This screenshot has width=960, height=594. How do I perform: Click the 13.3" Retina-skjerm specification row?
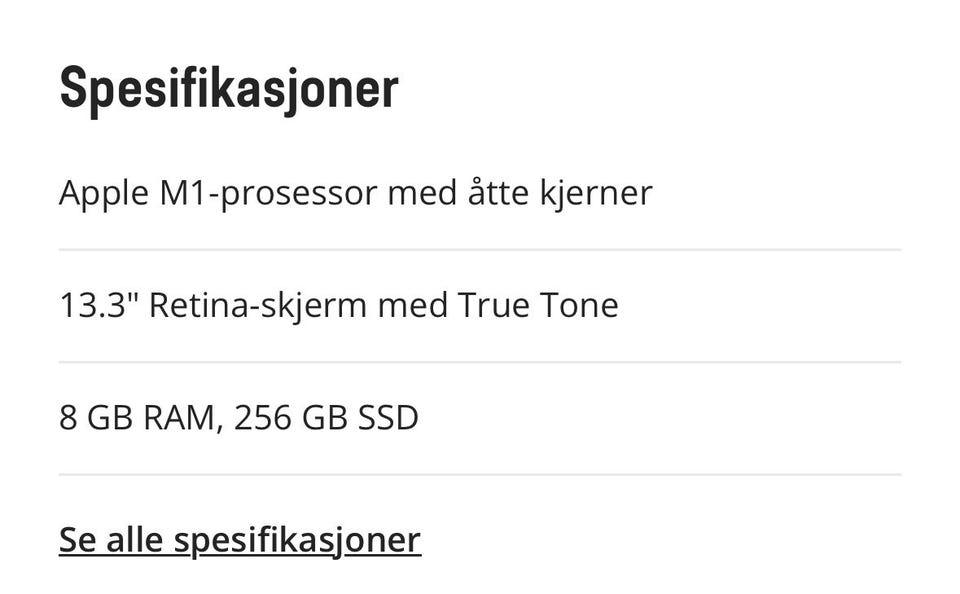[x=338, y=305]
